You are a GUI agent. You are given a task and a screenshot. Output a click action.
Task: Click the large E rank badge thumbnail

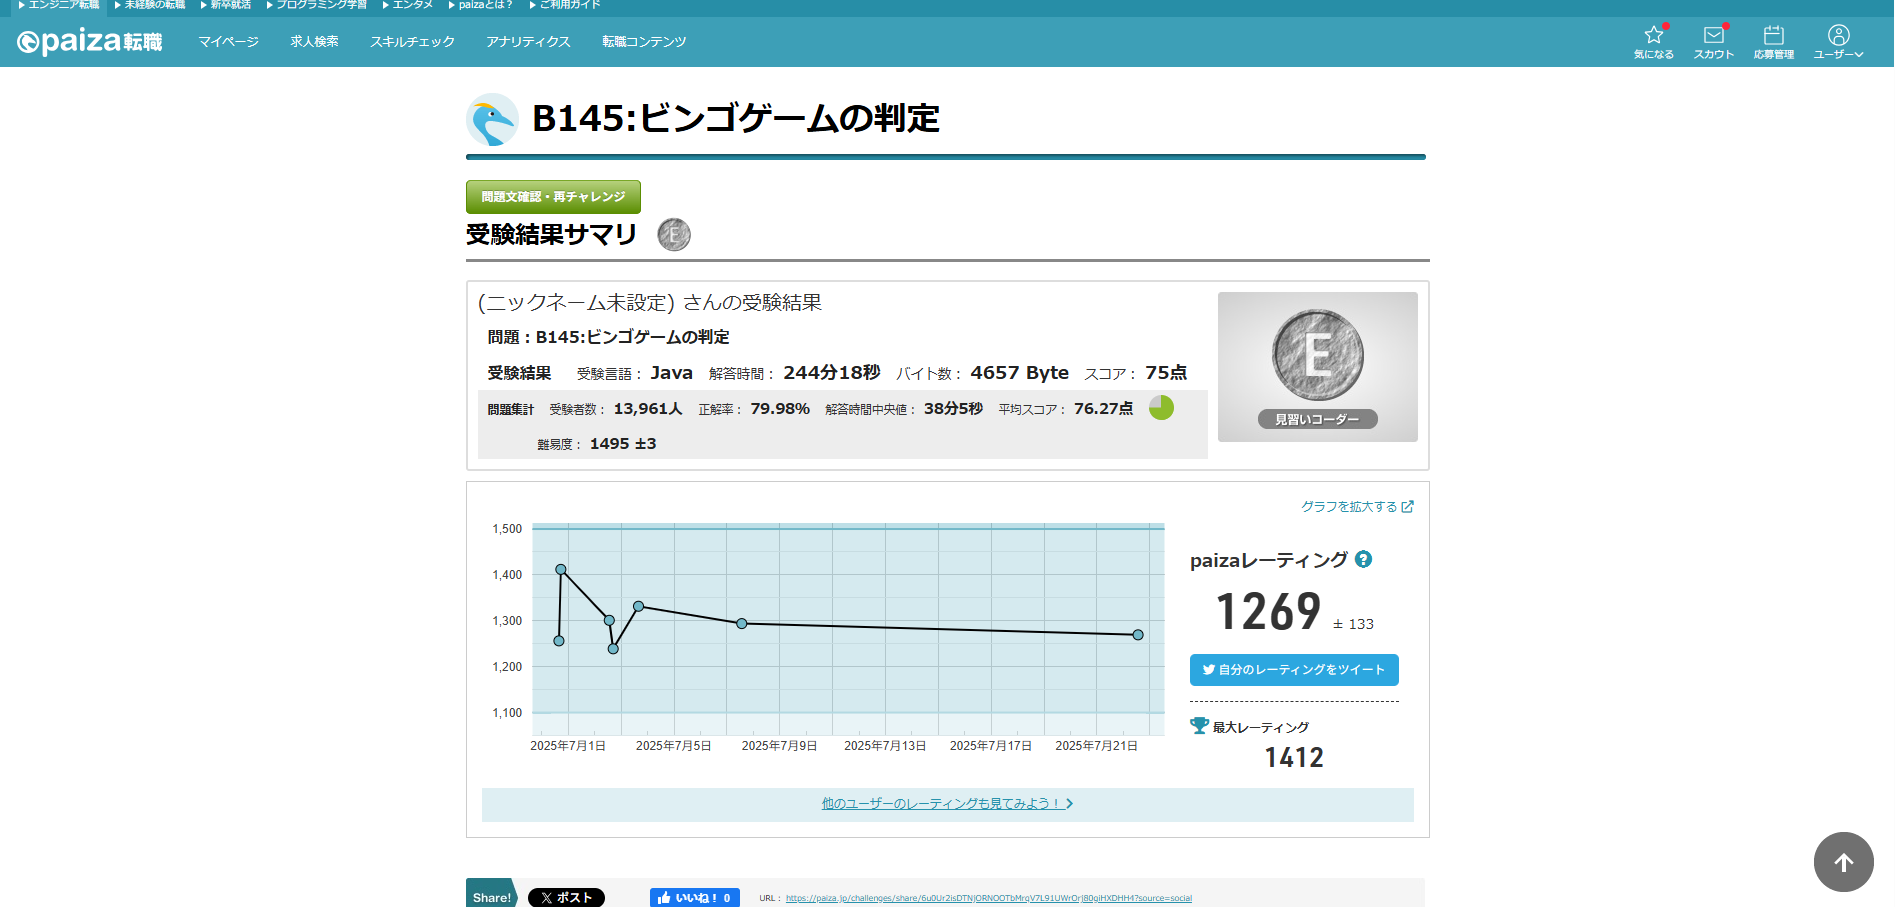(1317, 366)
